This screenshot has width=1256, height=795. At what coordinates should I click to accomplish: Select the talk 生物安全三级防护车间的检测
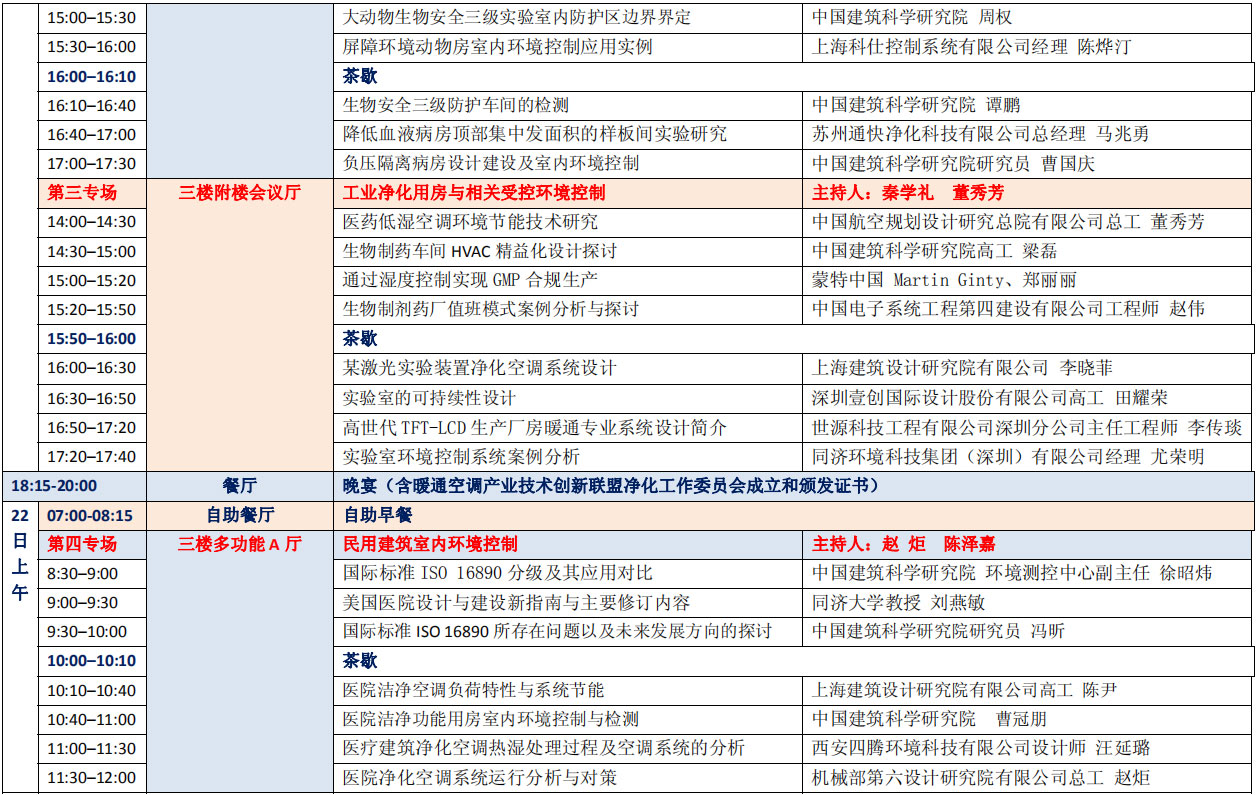[456, 105]
